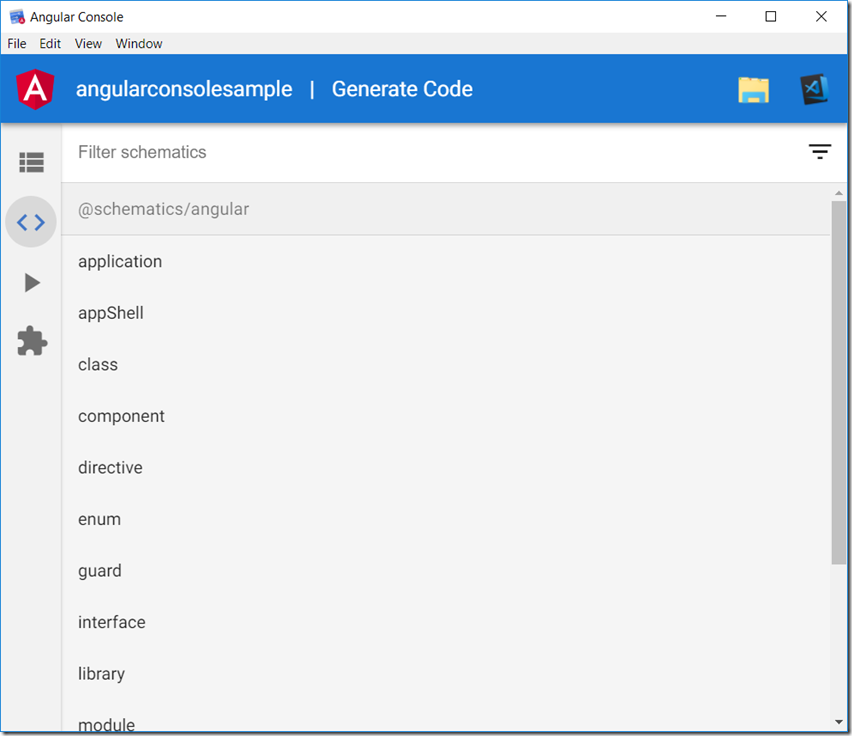Choose the library schematic
Screen dimensions: 852x736
coord(446,674)
